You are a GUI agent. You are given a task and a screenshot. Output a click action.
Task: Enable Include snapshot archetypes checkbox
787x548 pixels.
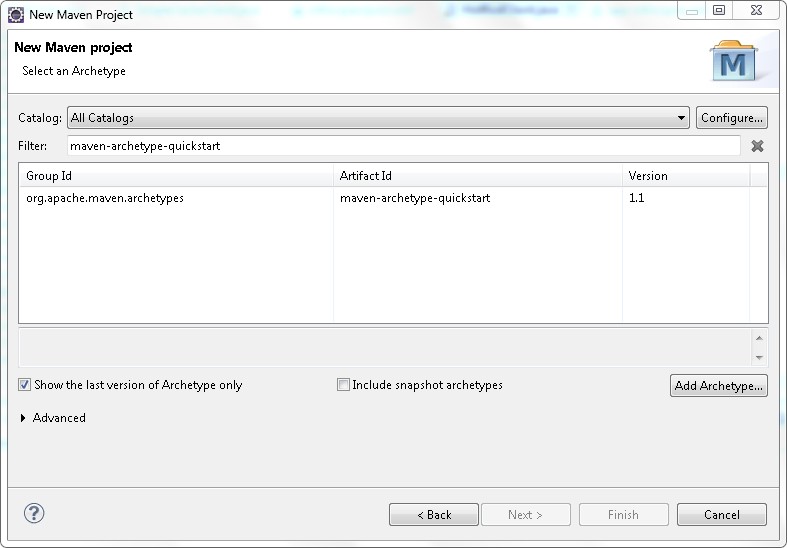343,385
